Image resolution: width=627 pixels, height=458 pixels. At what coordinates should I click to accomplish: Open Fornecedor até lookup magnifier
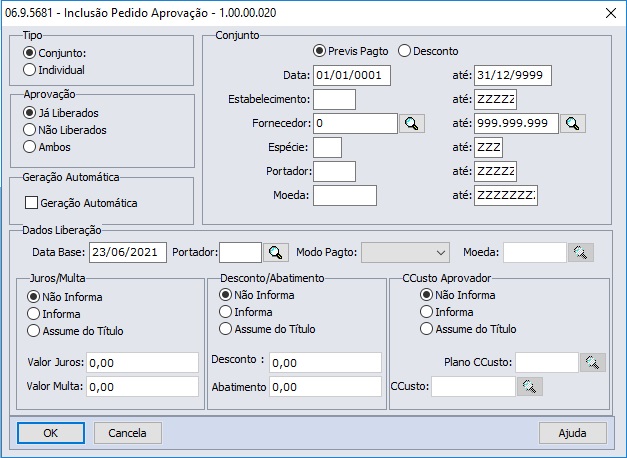[573, 124]
